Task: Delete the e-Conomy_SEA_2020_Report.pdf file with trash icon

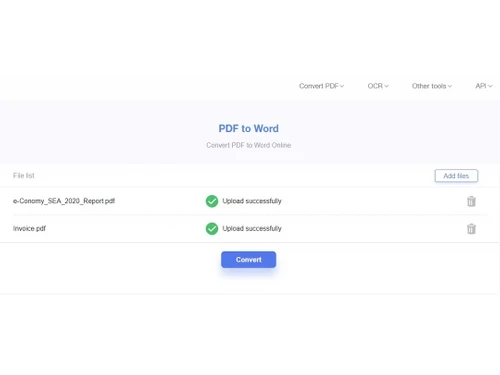Action: (471, 201)
